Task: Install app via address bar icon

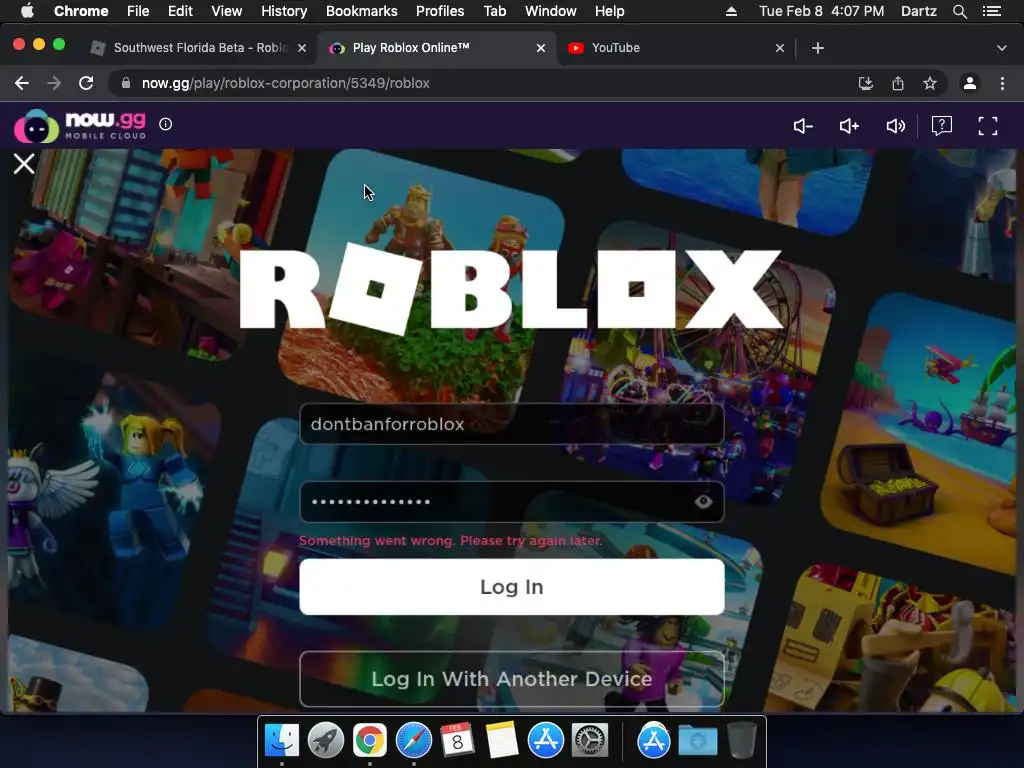Action: (x=865, y=83)
